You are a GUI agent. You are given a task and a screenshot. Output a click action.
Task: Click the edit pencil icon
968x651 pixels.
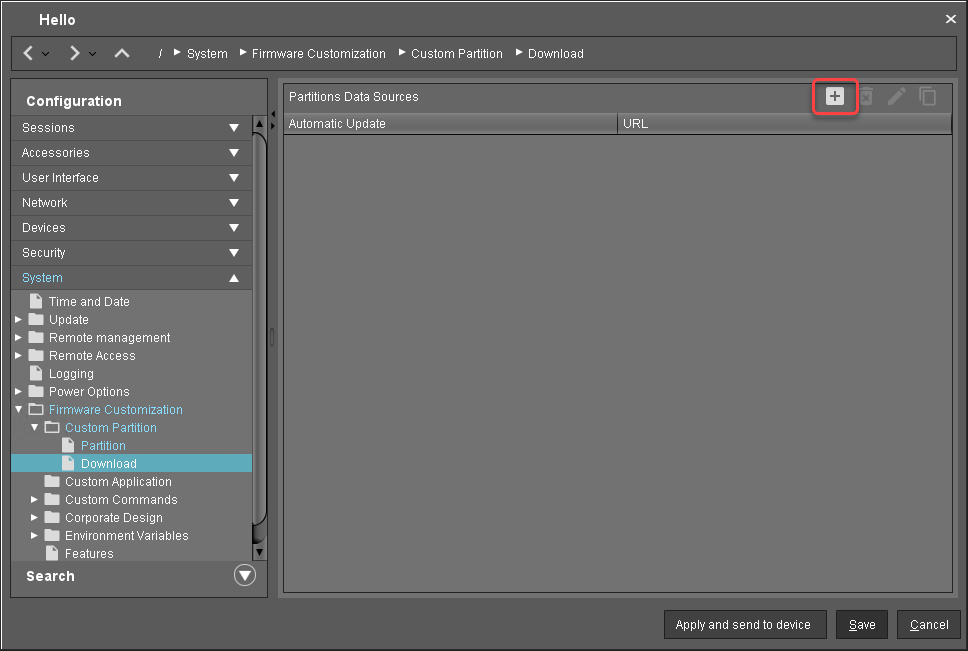897,96
